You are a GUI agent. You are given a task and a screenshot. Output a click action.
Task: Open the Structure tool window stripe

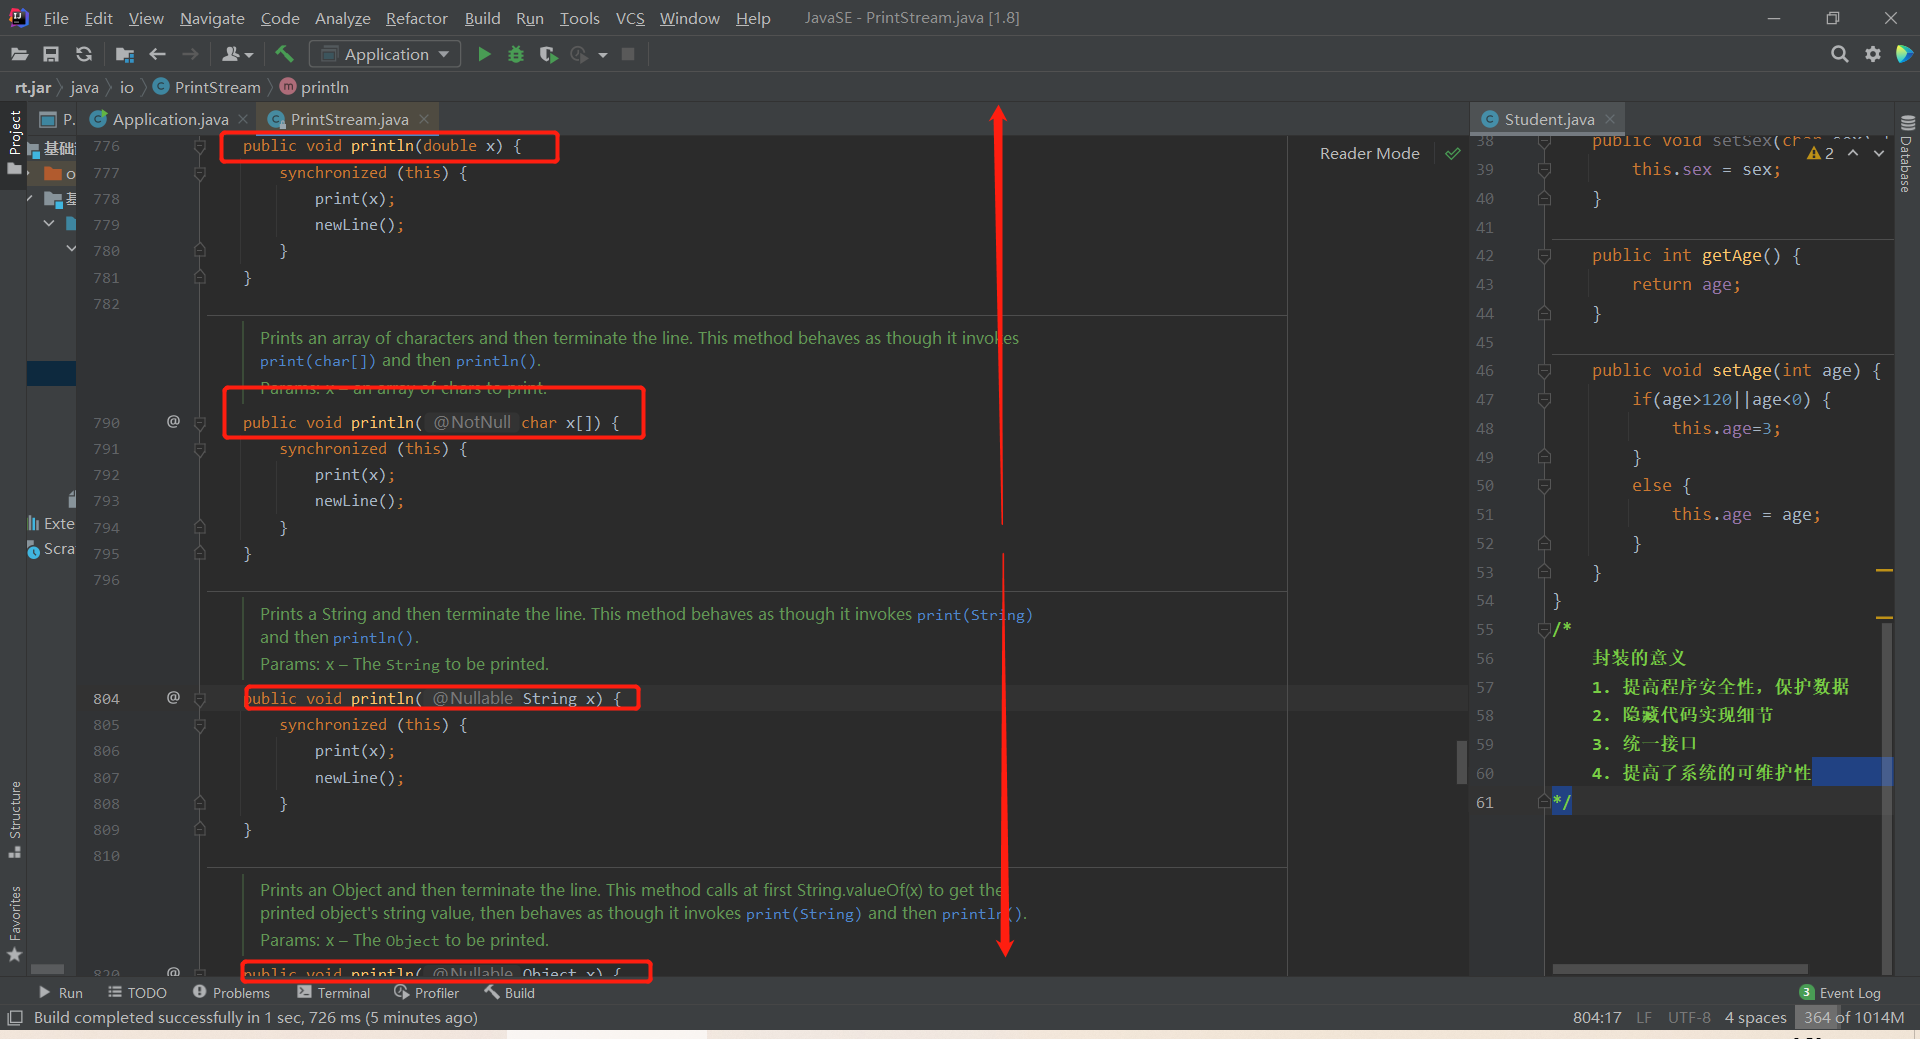[x=15, y=819]
